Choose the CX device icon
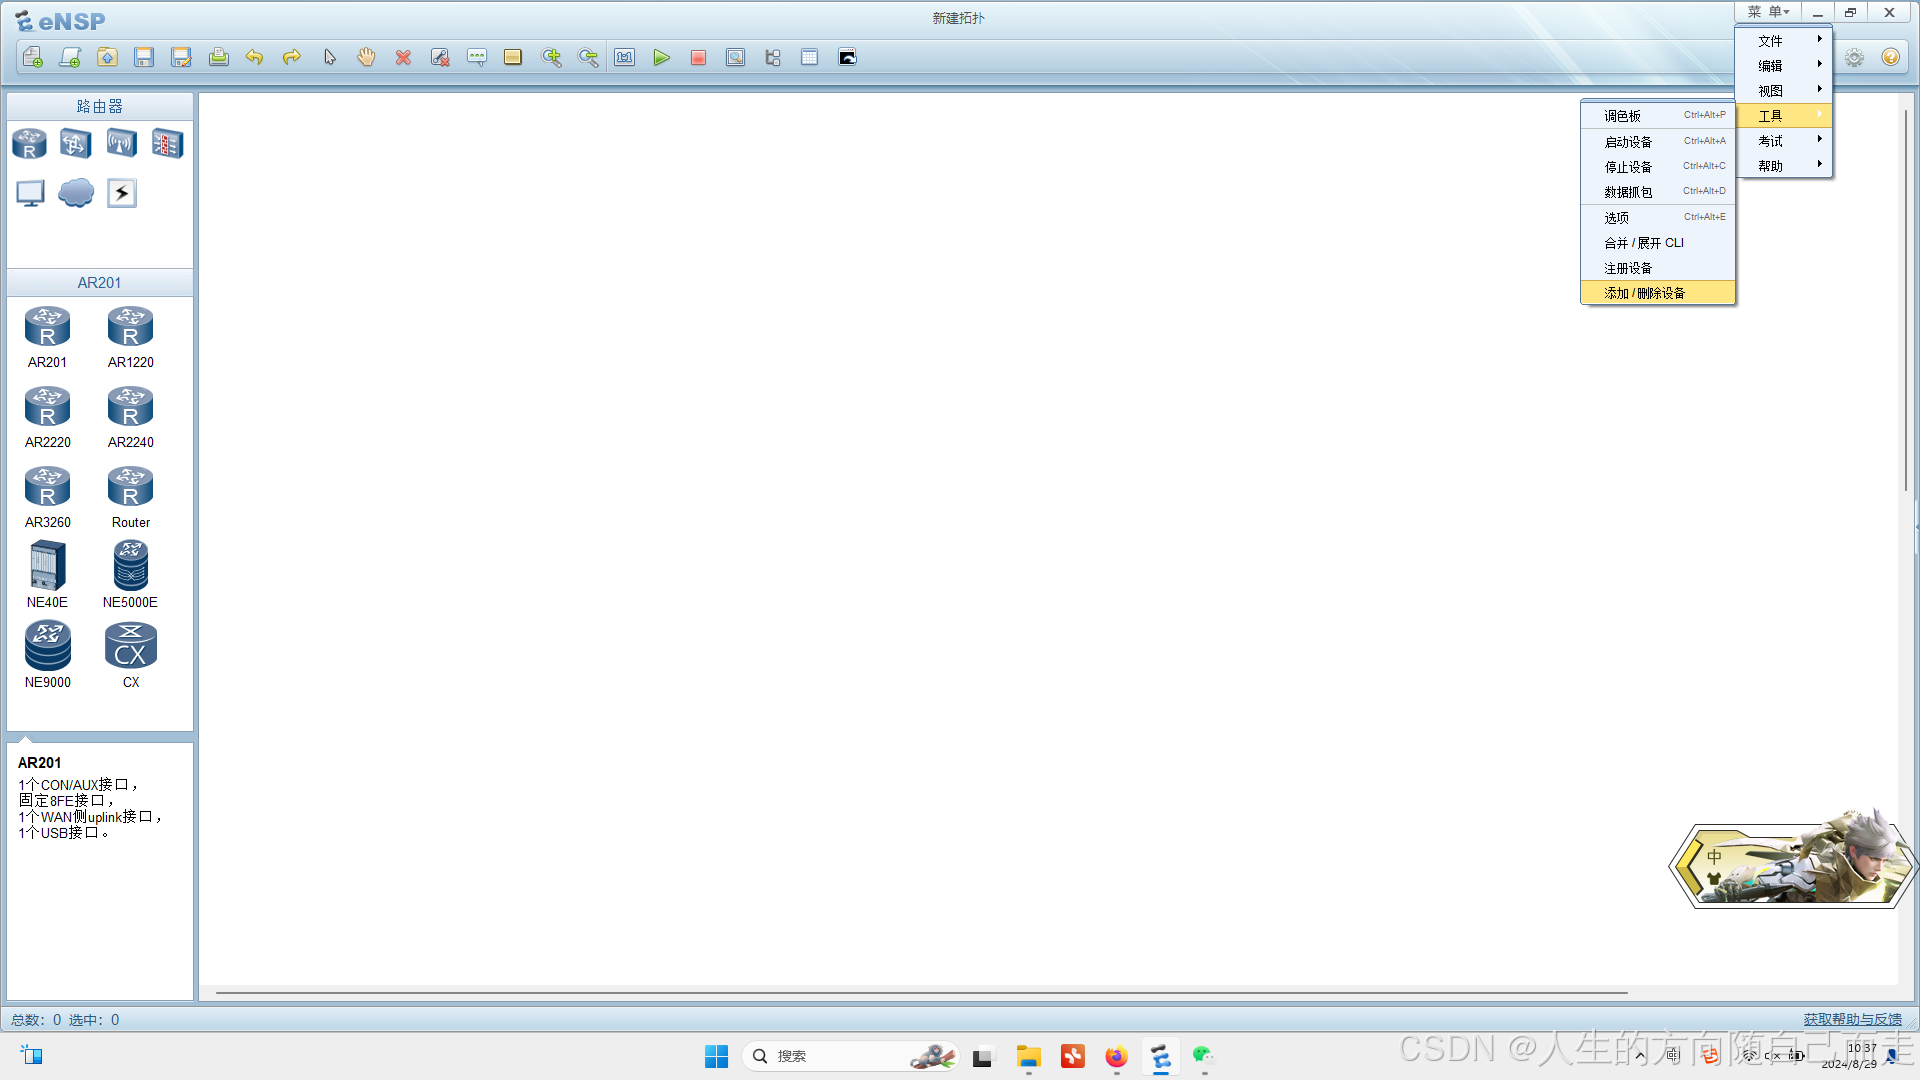This screenshot has height=1080, width=1920. (131, 655)
